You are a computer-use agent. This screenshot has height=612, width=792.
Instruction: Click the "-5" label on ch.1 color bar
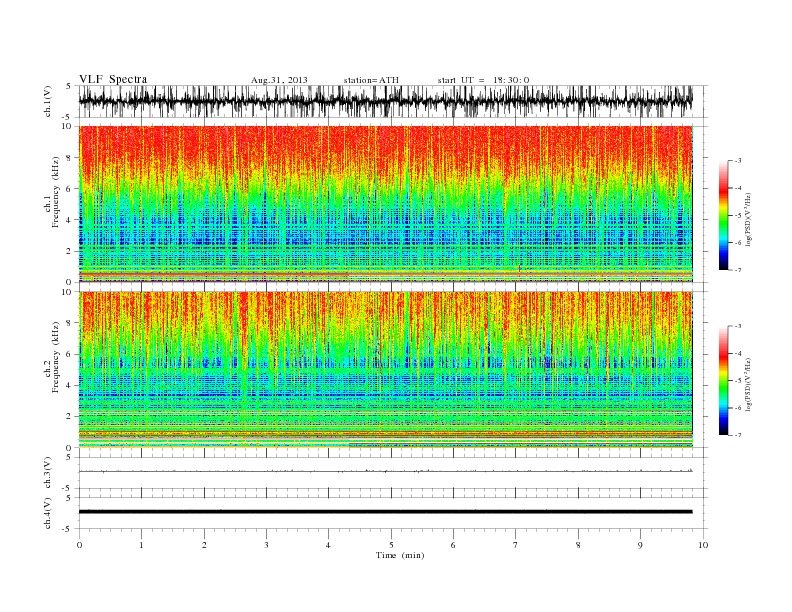point(738,216)
